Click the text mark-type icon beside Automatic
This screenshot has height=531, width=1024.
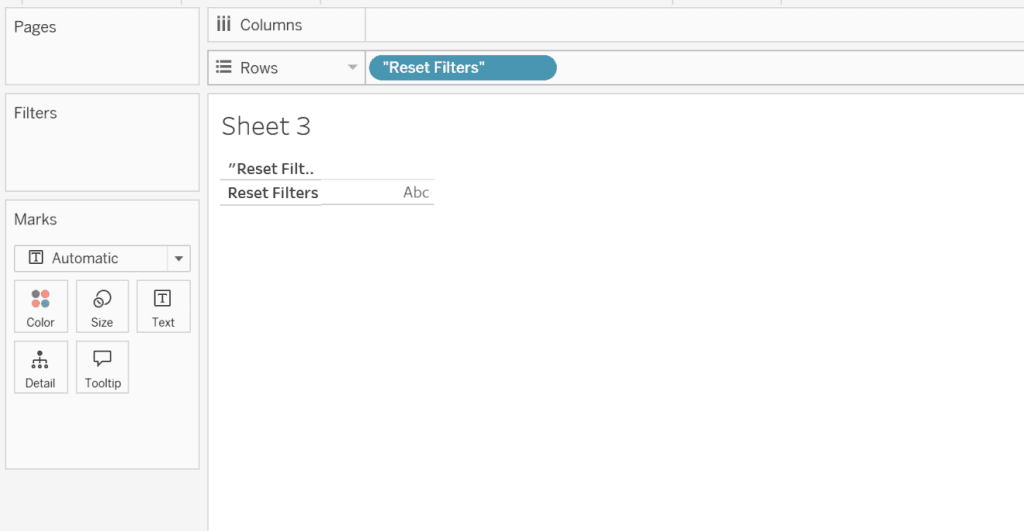tap(36, 258)
